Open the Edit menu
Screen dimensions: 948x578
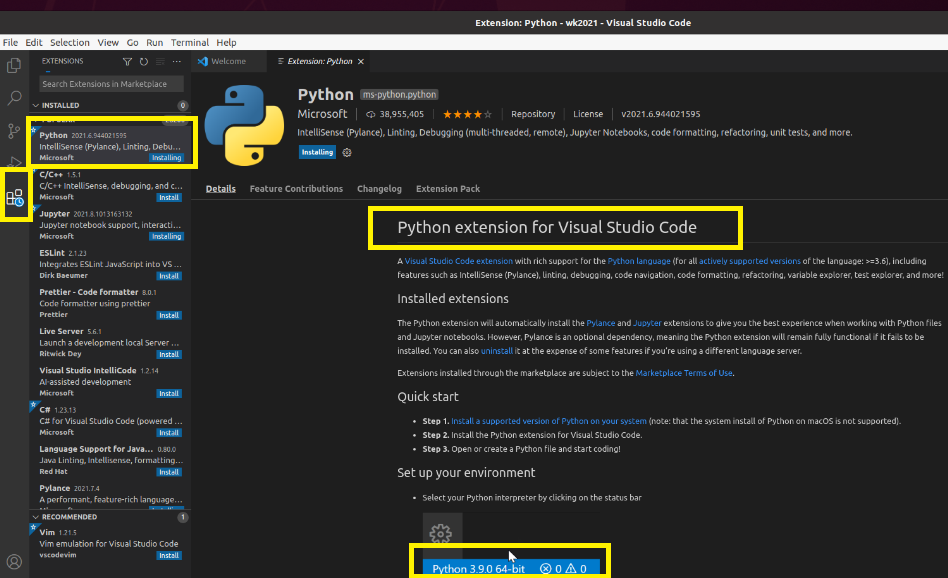click(x=34, y=42)
